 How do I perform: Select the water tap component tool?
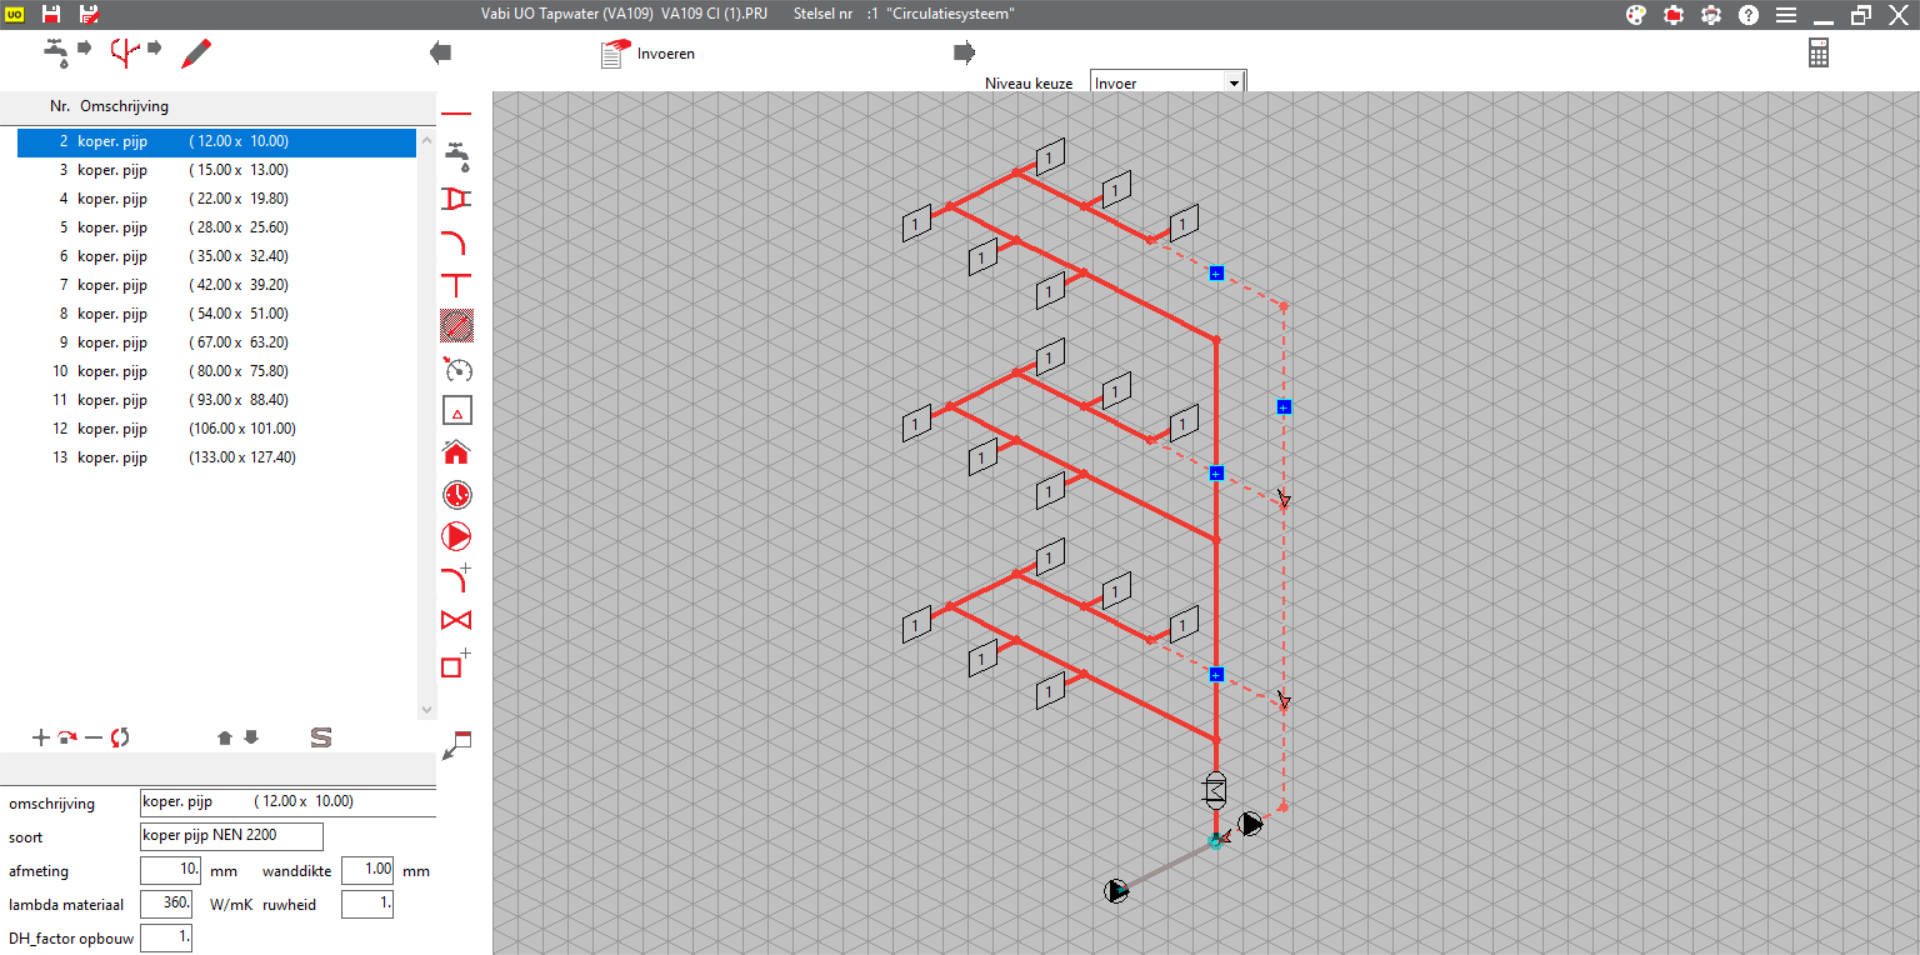coord(458,157)
